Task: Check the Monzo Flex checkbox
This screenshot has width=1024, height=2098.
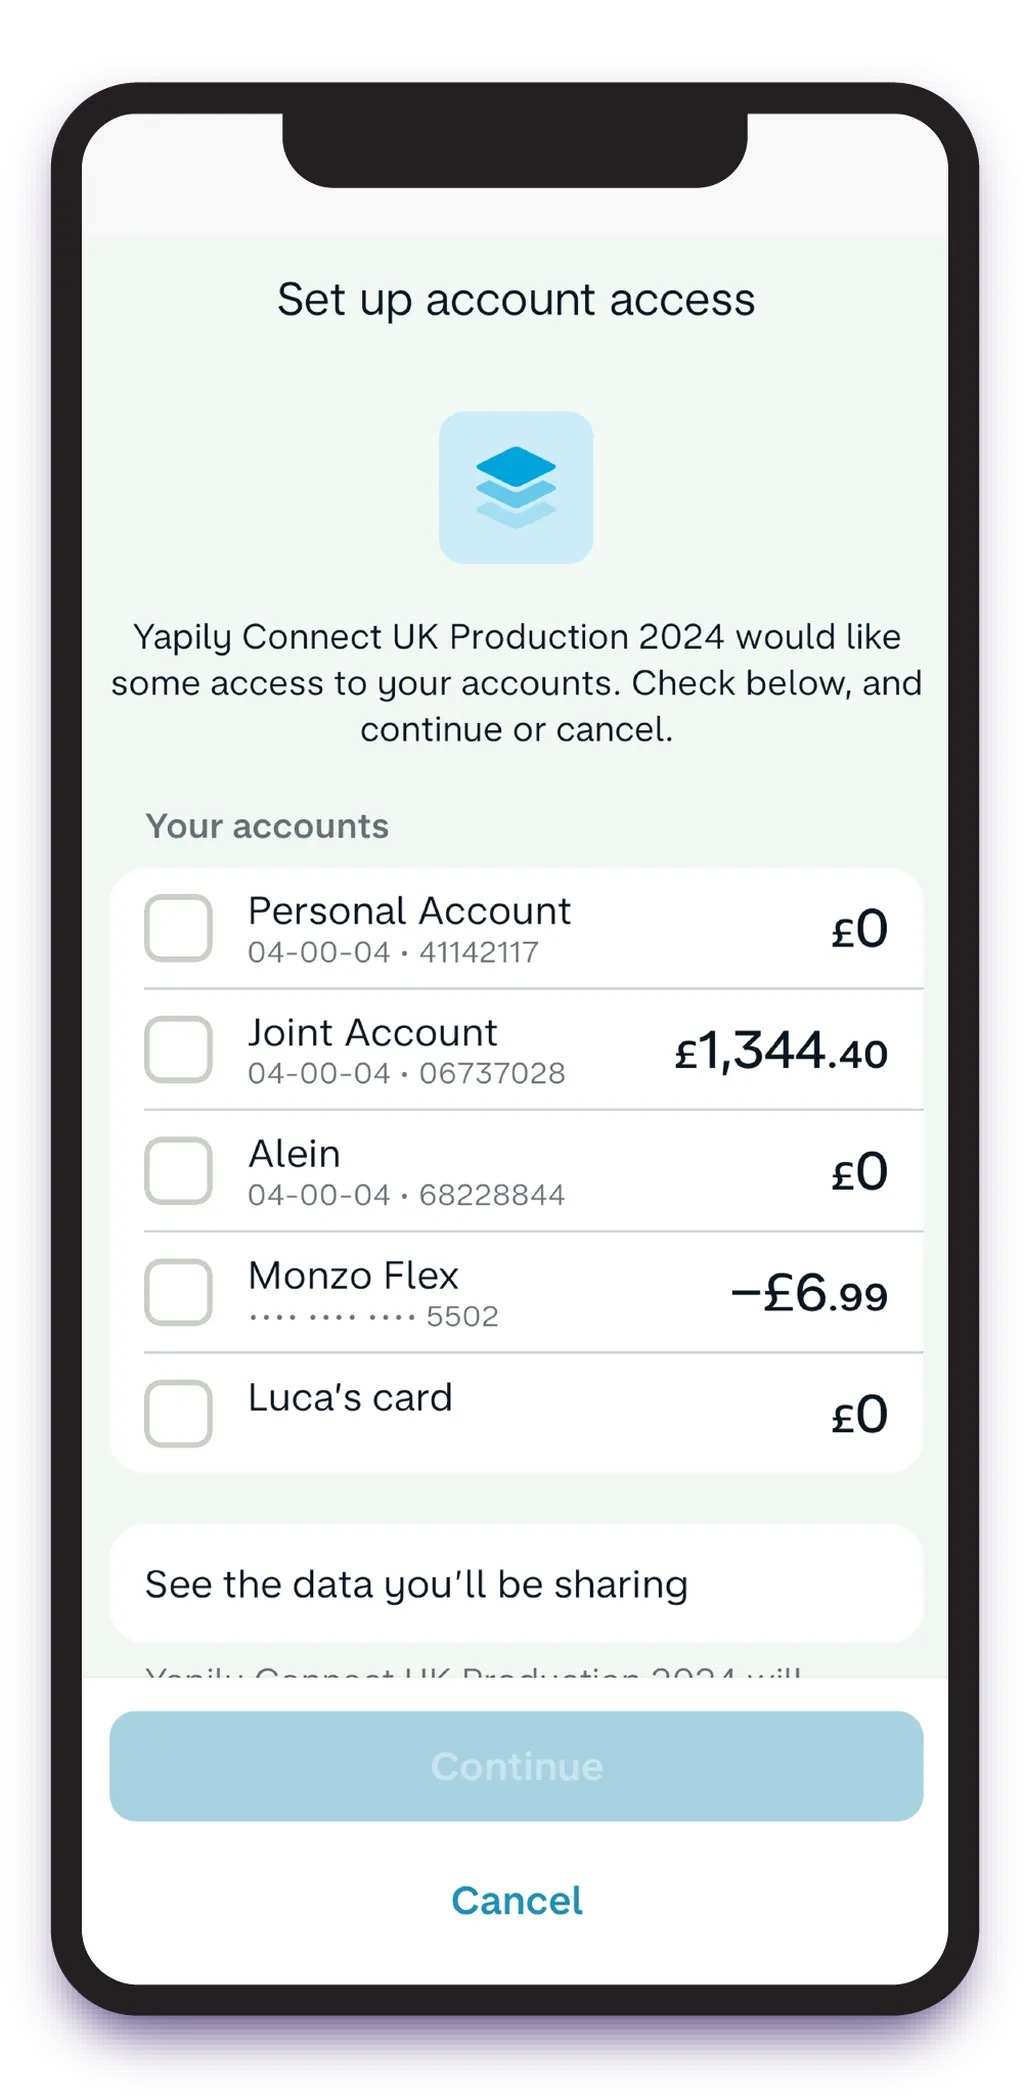Action: point(179,1292)
